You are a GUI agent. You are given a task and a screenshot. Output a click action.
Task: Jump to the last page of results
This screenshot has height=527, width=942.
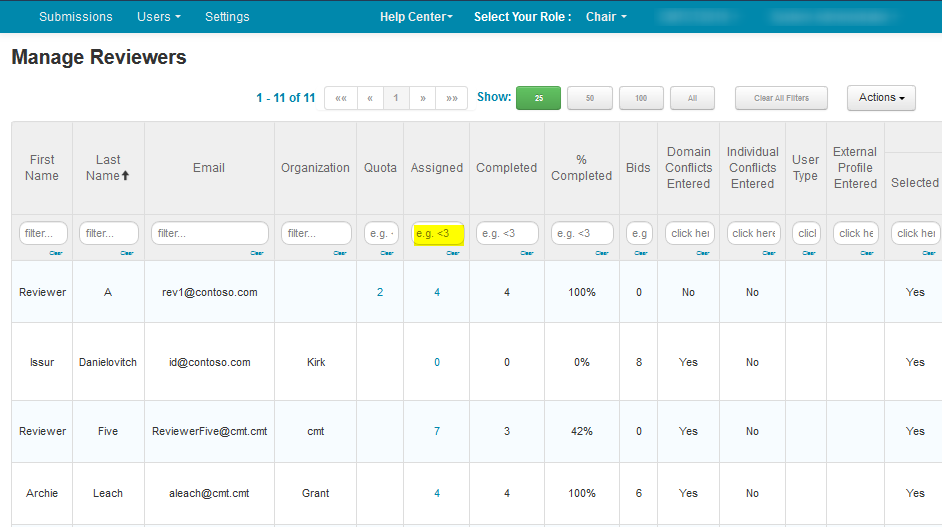point(452,98)
